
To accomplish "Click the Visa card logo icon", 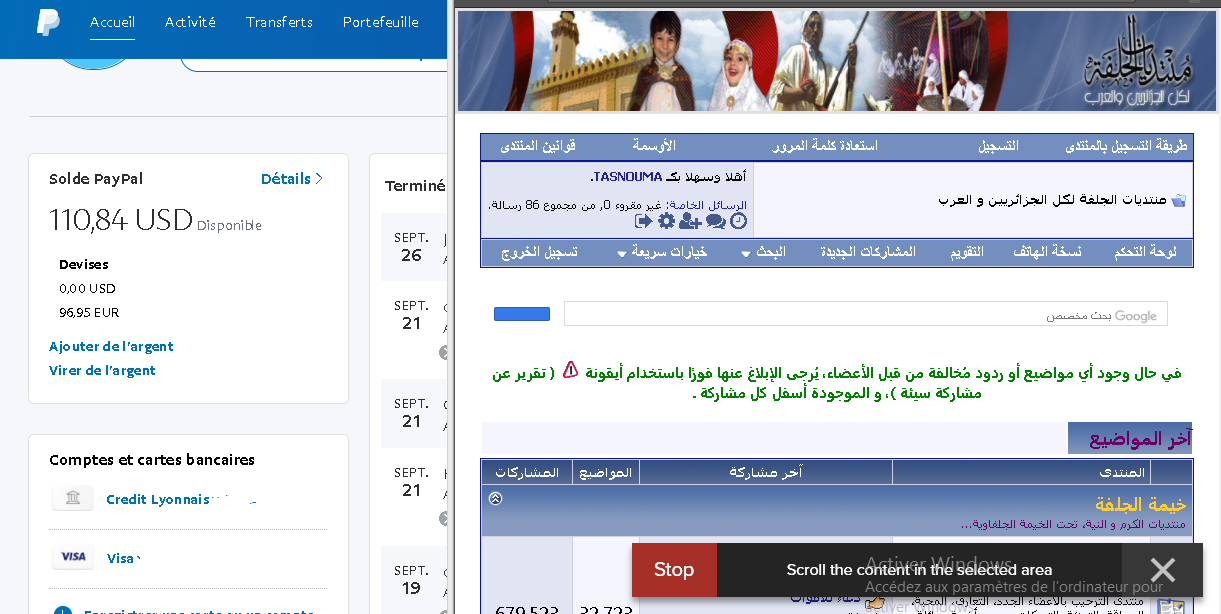I will pos(73,557).
